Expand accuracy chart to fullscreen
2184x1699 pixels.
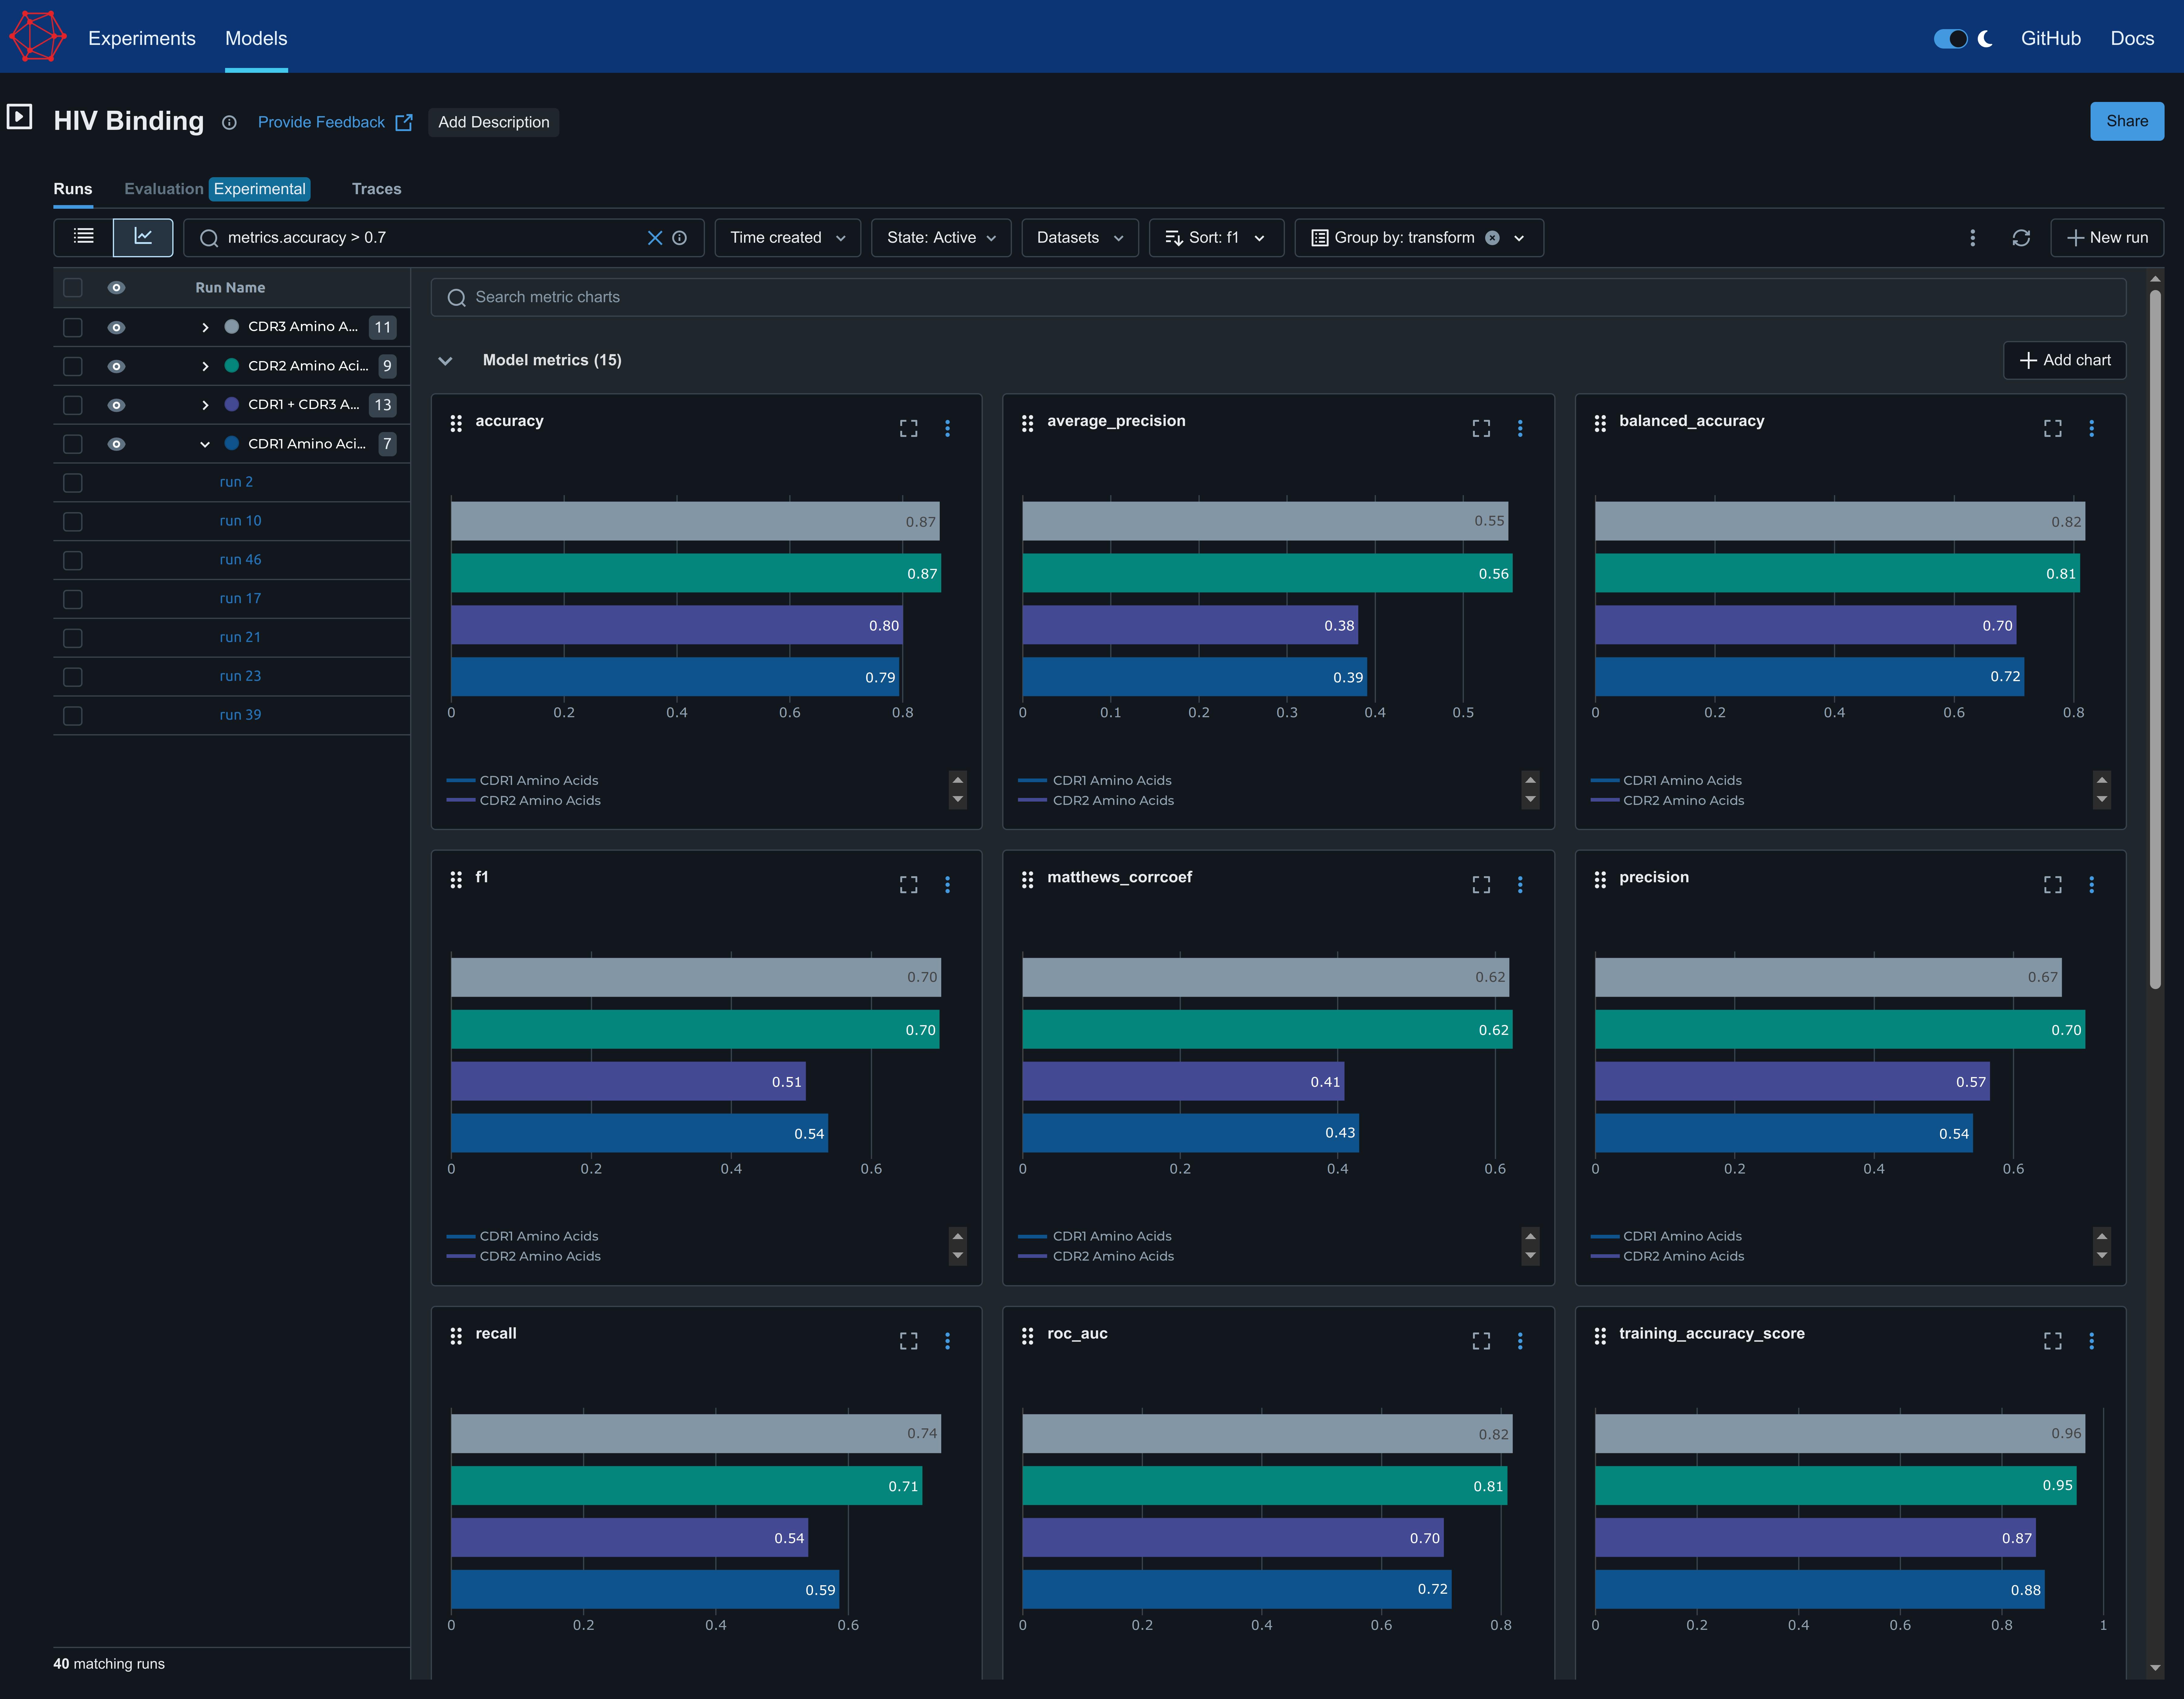[x=908, y=428]
